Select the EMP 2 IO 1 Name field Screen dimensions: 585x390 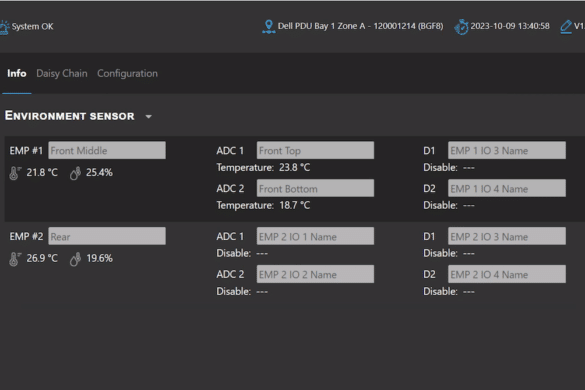pyautogui.click(x=315, y=236)
